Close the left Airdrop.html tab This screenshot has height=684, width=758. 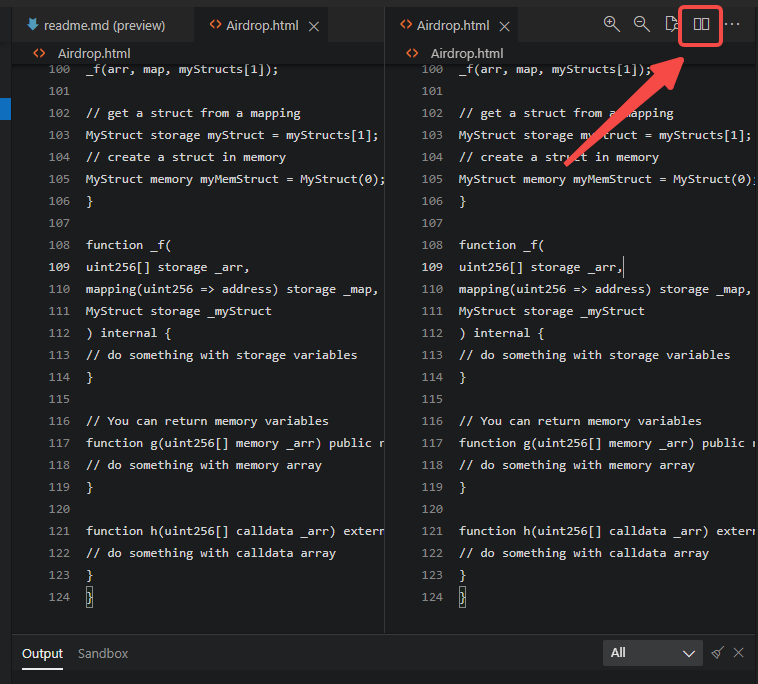pyautogui.click(x=314, y=27)
